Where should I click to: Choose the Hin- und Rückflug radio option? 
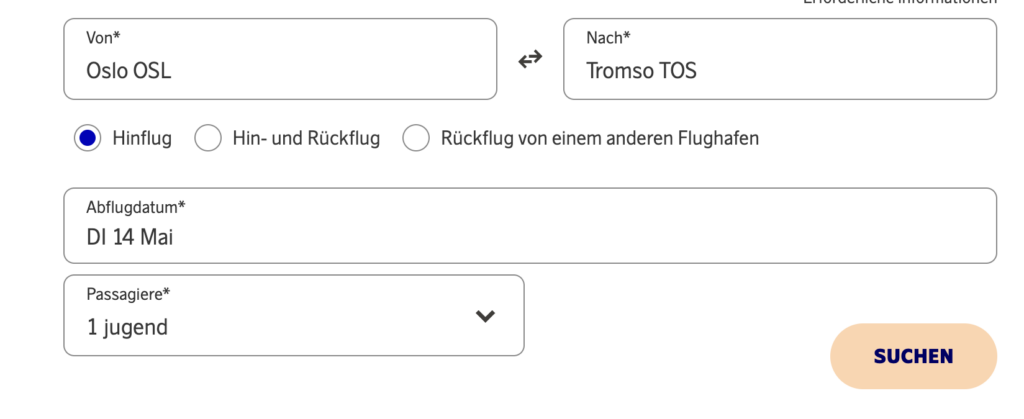pos(208,138)
